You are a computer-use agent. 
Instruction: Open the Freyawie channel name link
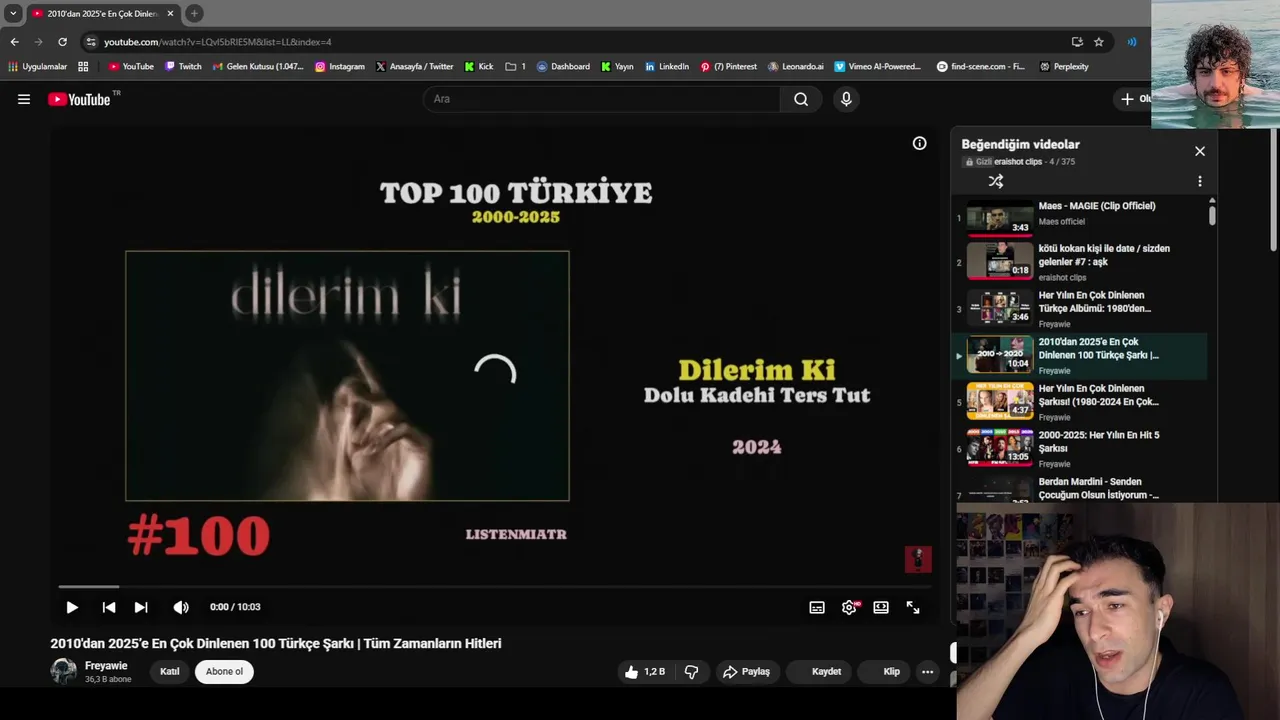[106, 666]
